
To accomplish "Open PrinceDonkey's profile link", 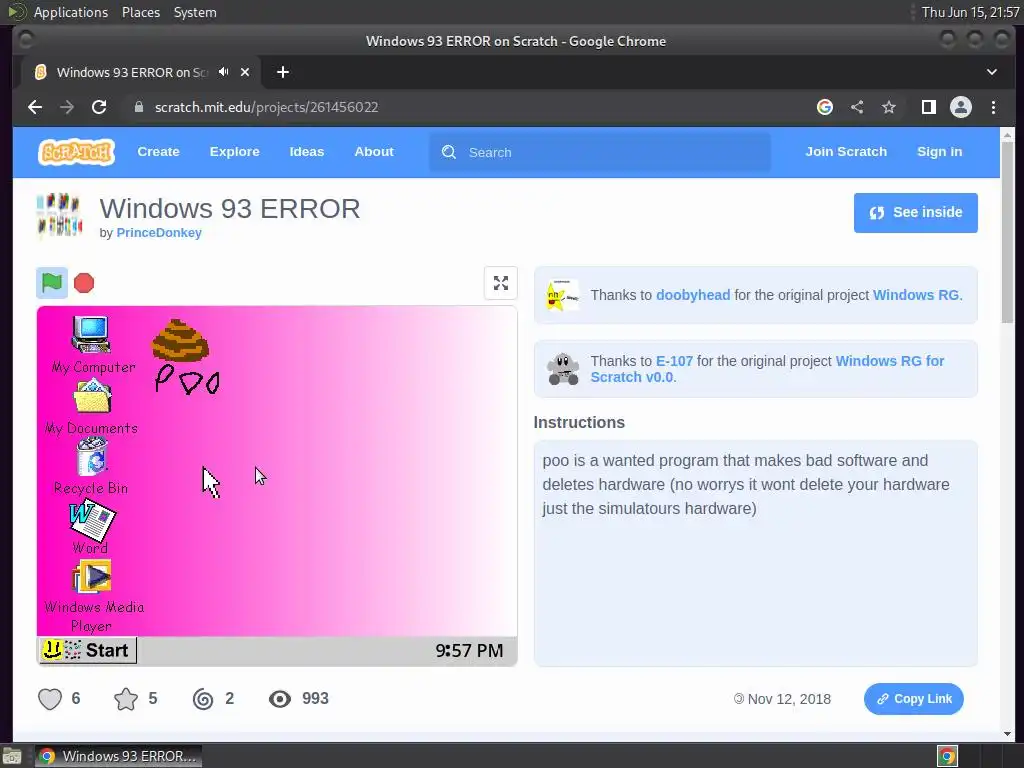I will tap(159, 233).
